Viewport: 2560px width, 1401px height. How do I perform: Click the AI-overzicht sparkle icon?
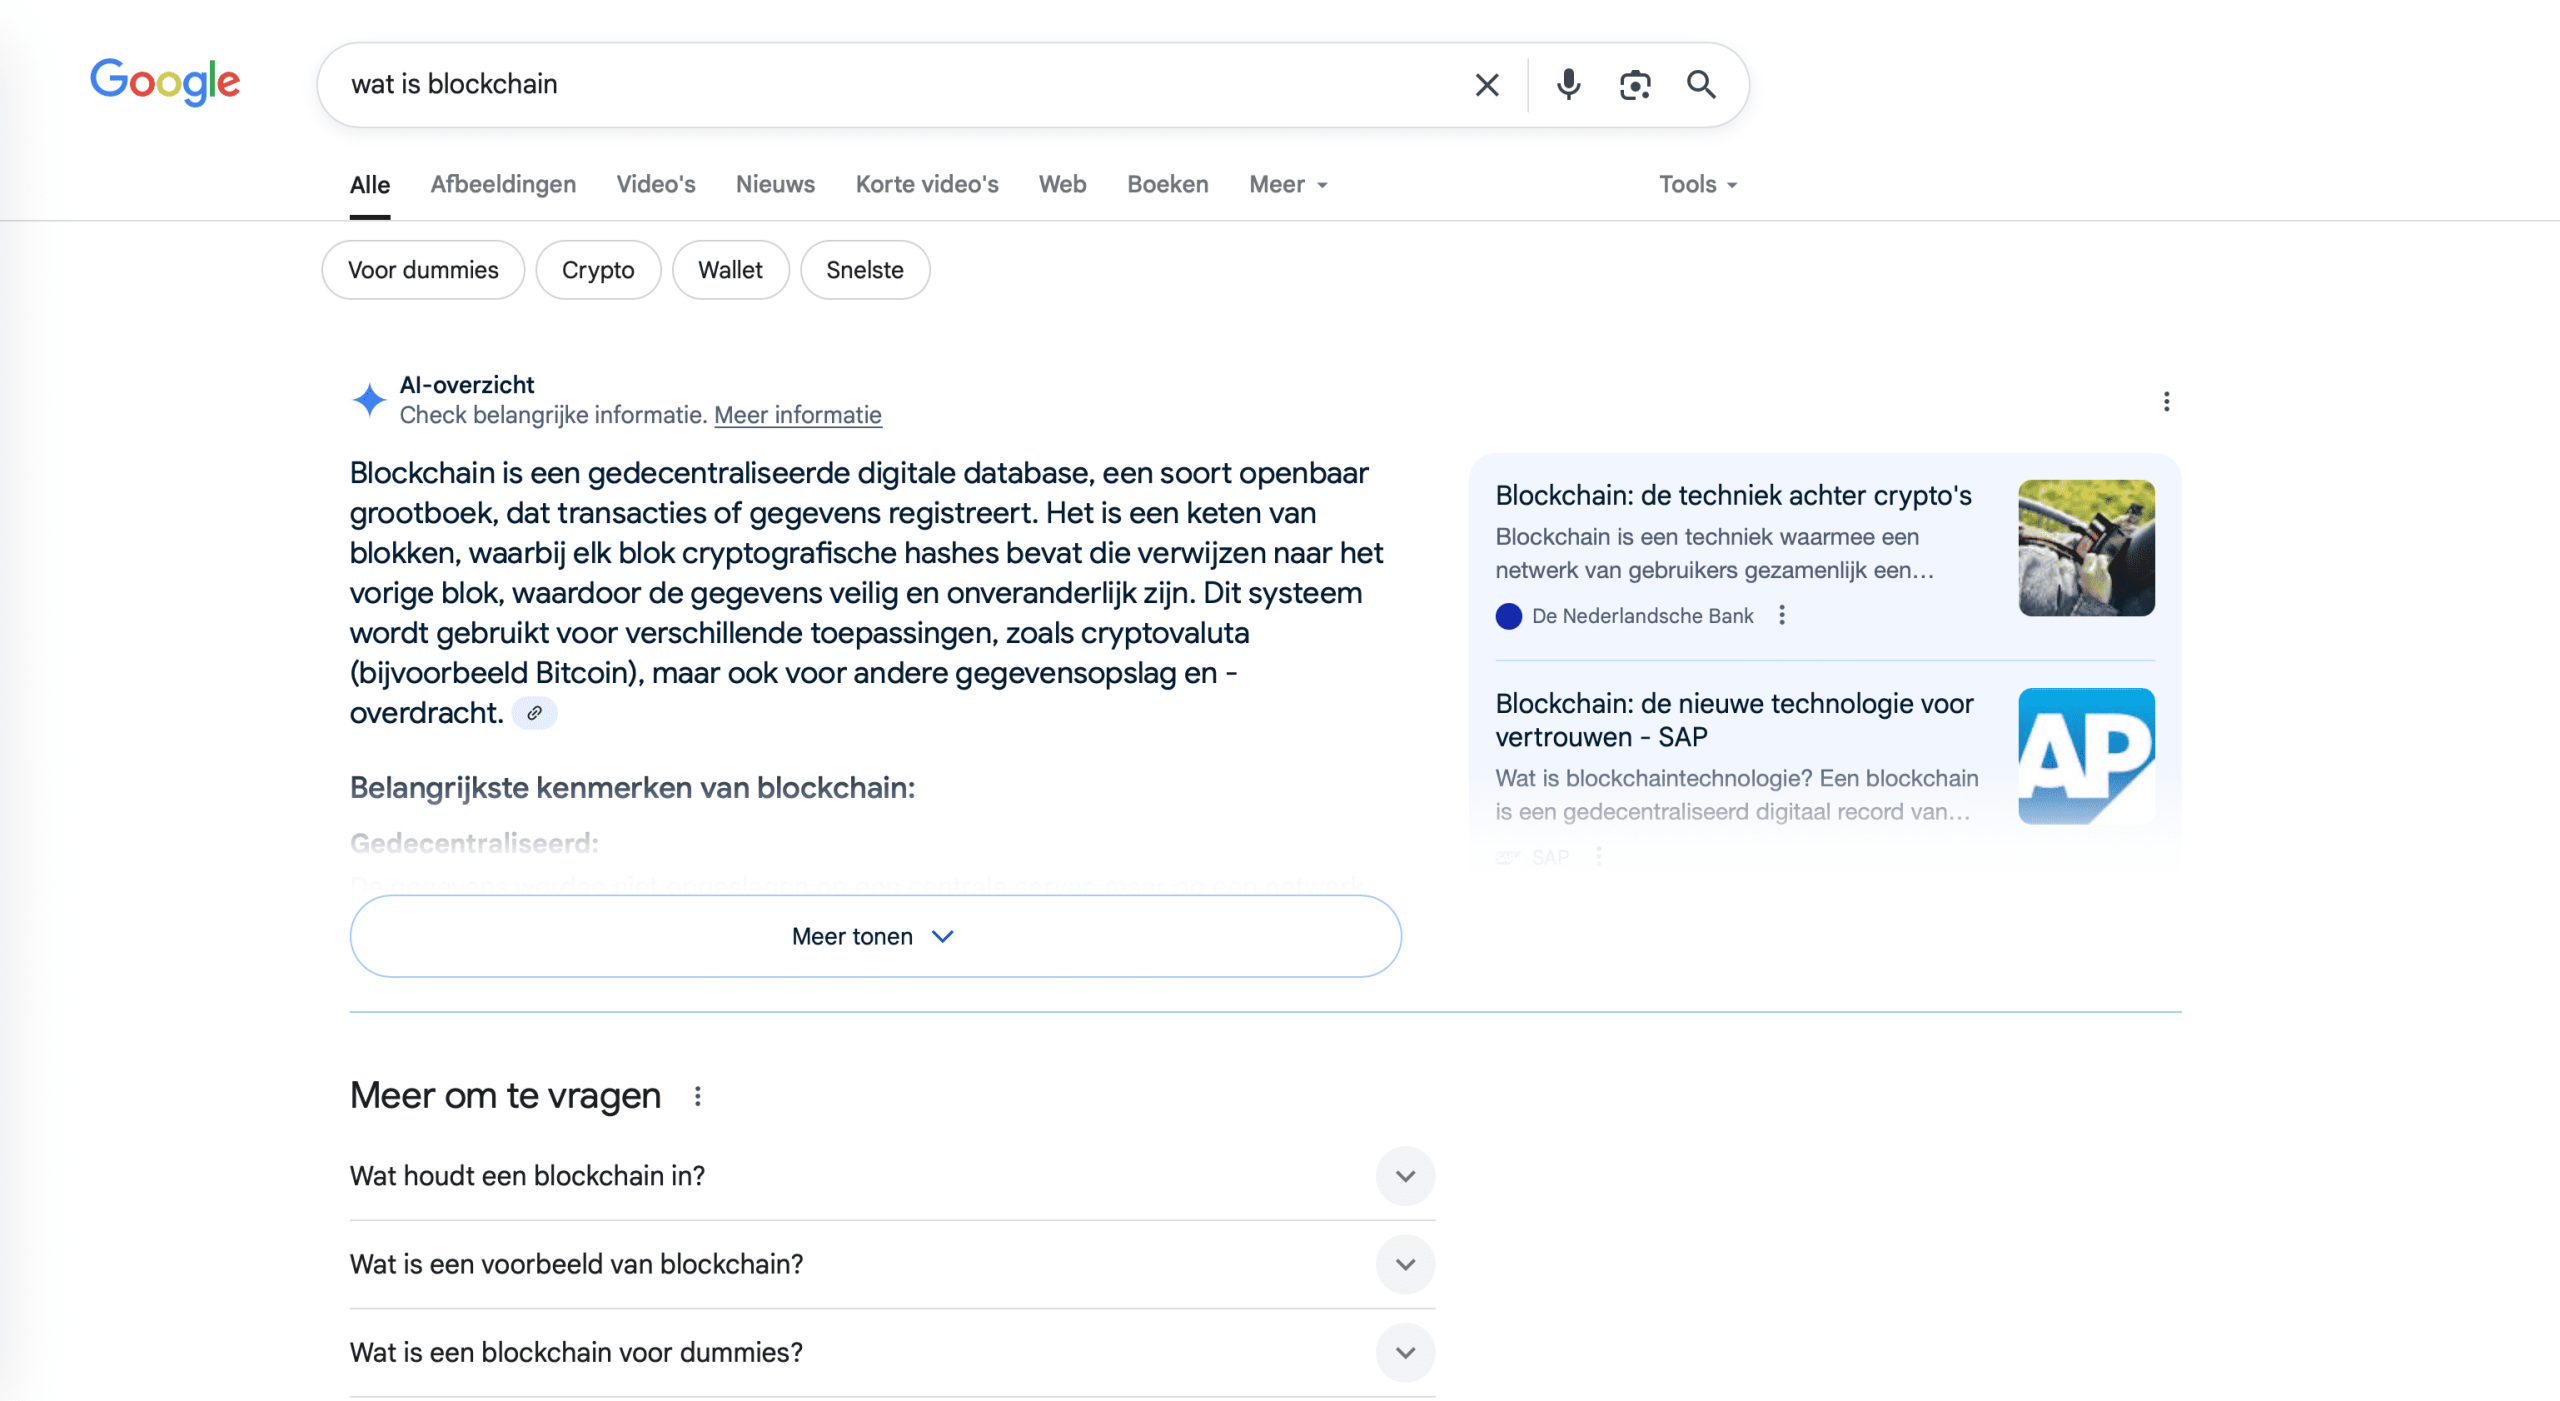pyautogui.click(x=369, y=400)
